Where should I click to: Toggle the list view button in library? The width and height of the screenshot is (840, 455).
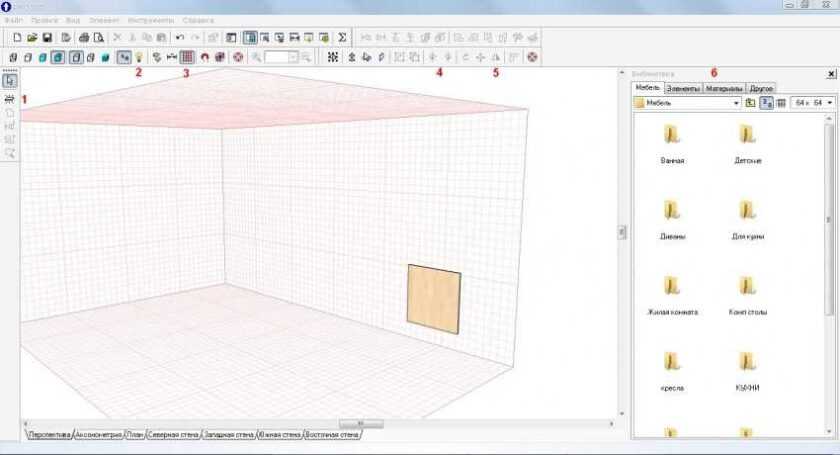tap(781, 103)
